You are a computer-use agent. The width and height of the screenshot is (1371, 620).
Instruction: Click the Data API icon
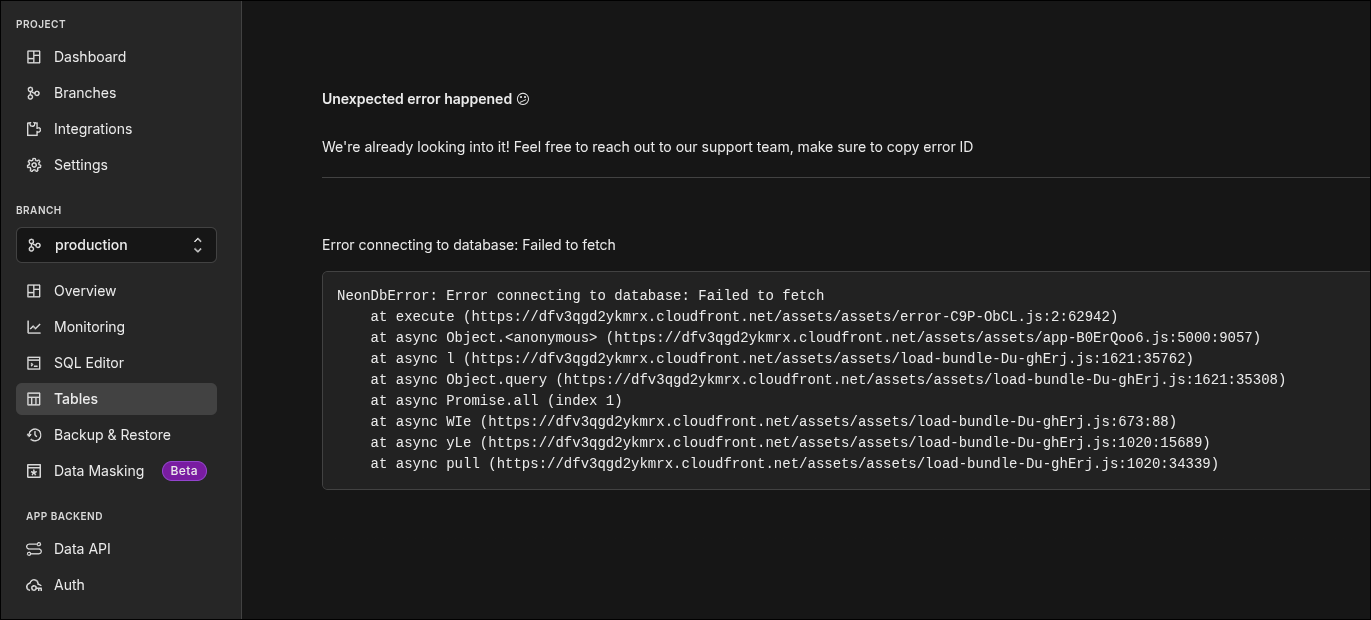point(34,549)
